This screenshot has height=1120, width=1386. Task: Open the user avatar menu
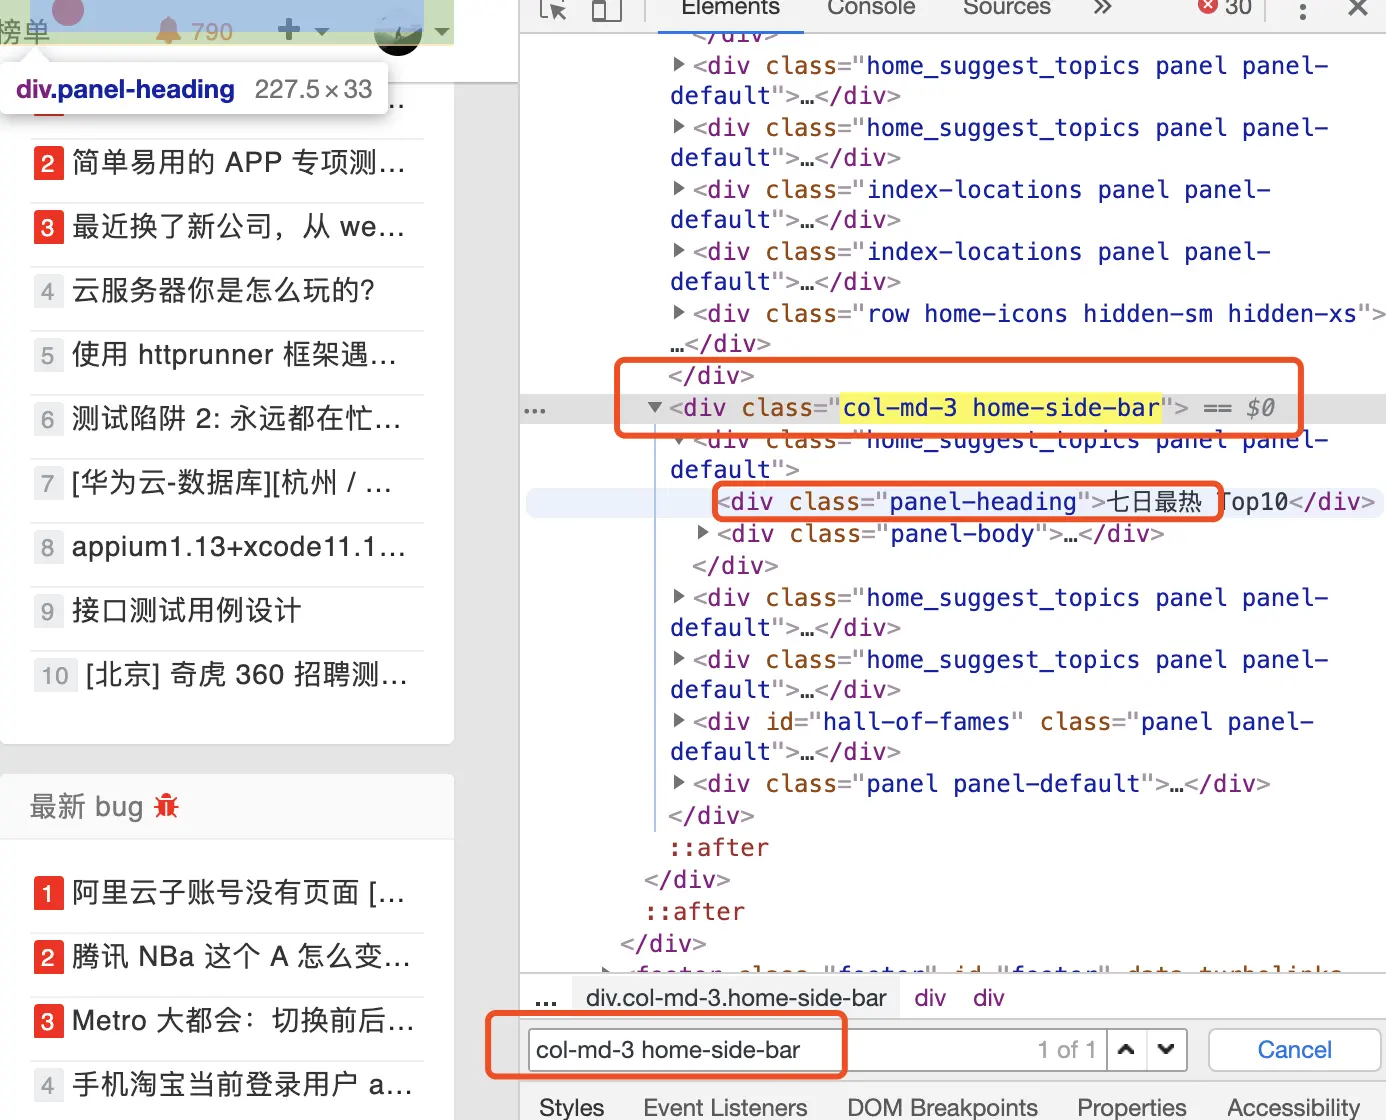point(398,32)
